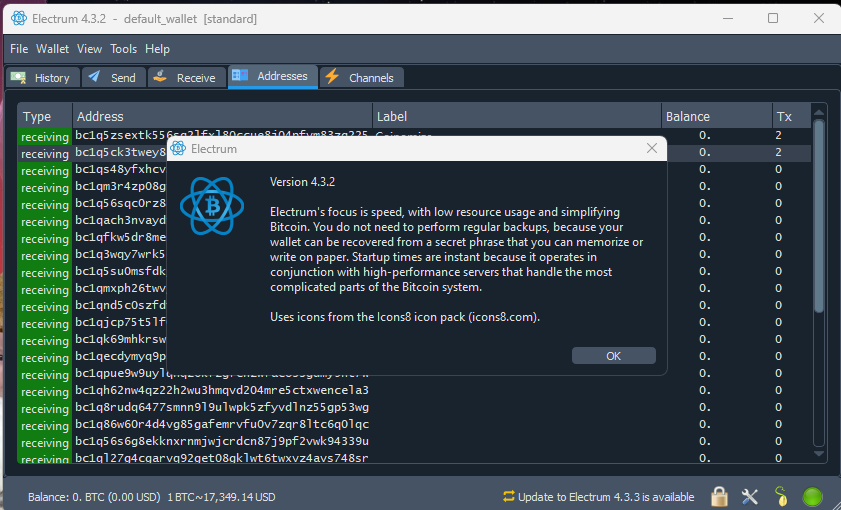Click the address list scroll down arrow
The width and height of the screenshot is (841, 510).
[x=818, y=454]
